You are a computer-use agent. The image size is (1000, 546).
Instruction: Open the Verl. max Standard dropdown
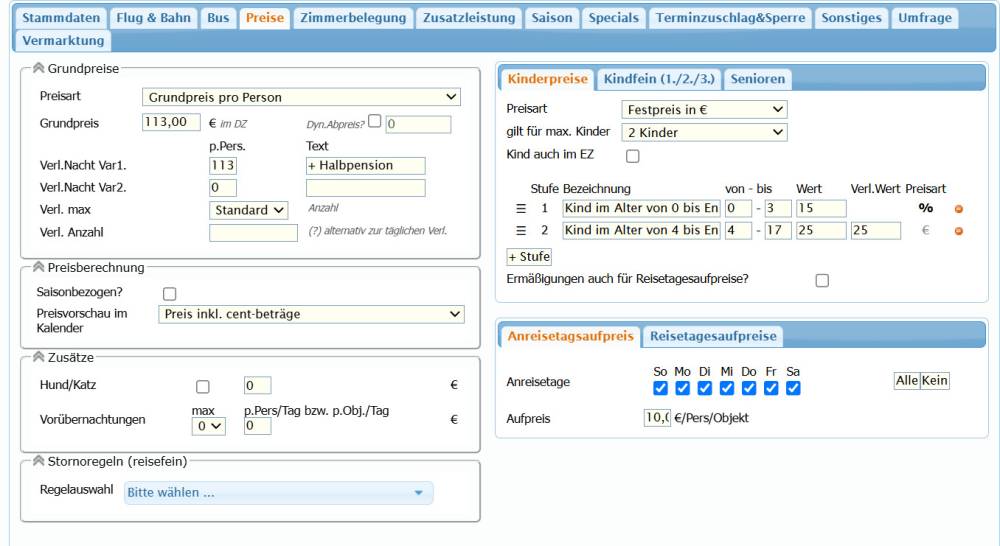(249, 210)
